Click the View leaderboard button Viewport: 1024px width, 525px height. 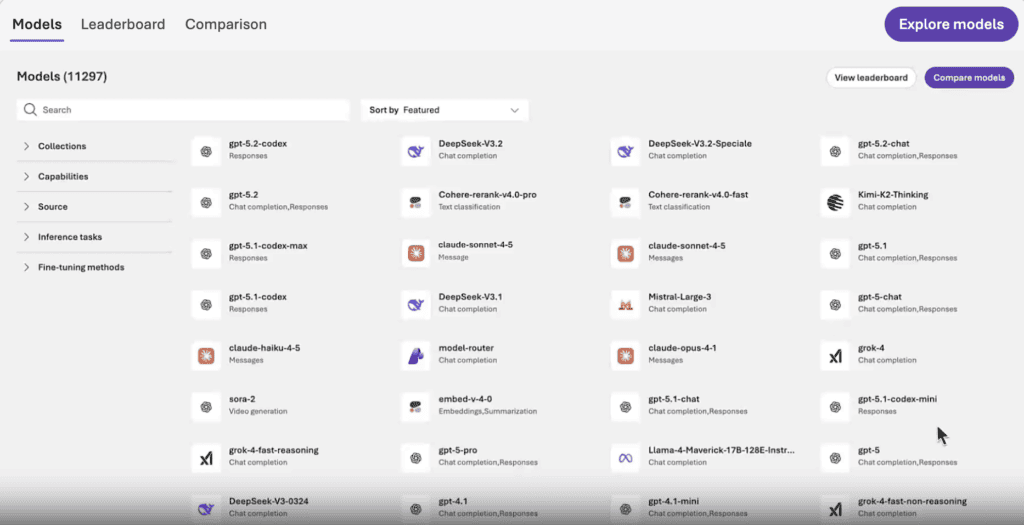pos(871,78)
